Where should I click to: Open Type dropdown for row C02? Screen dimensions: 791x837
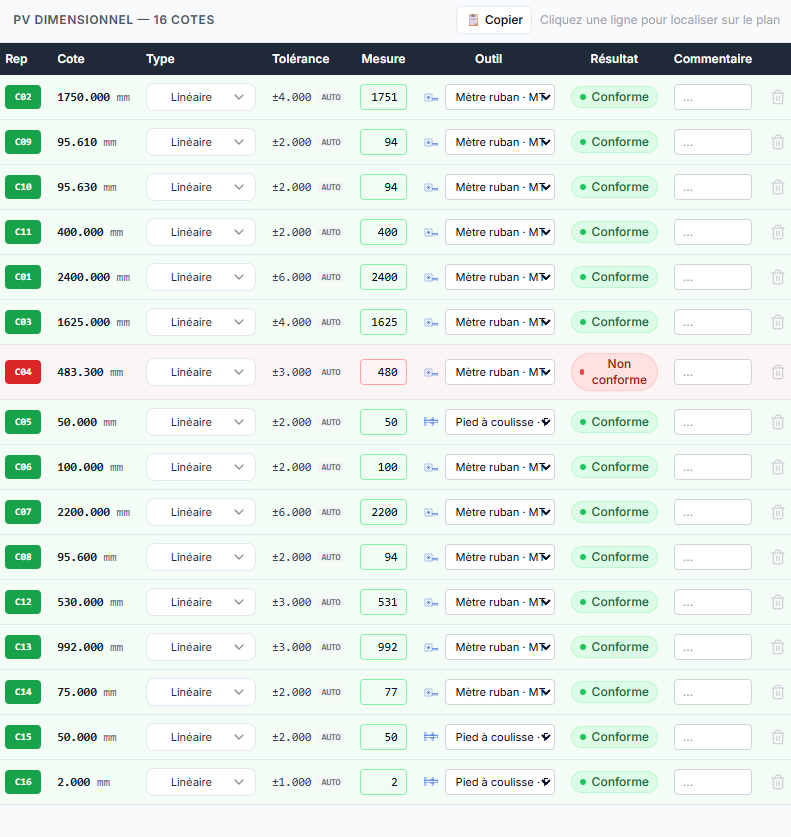coord(201,97)
